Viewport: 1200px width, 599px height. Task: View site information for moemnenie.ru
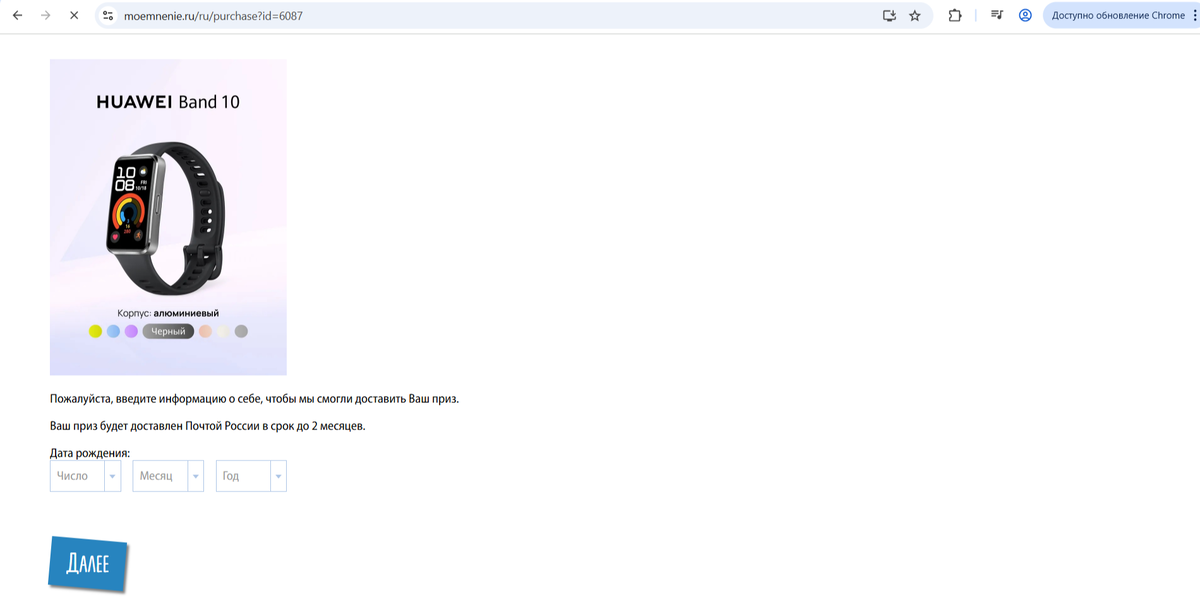click(109, 16)
